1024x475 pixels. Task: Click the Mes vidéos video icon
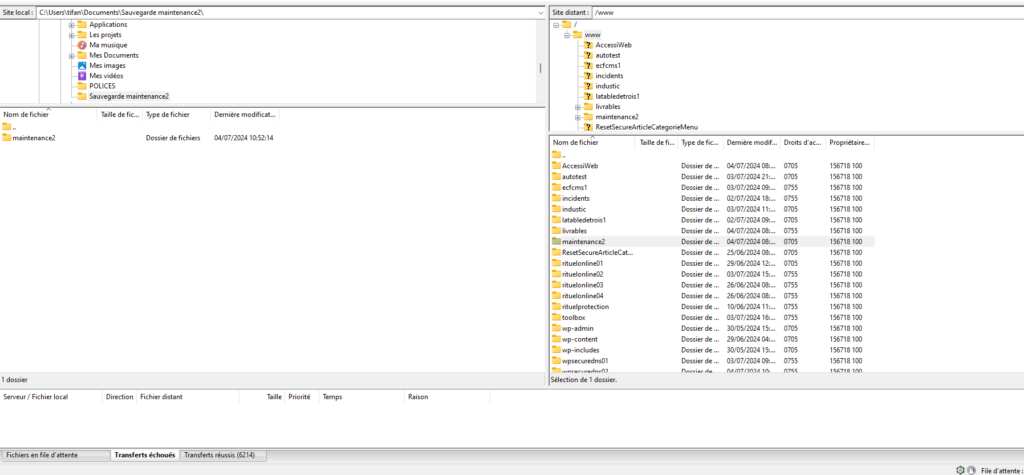[82, 76]
